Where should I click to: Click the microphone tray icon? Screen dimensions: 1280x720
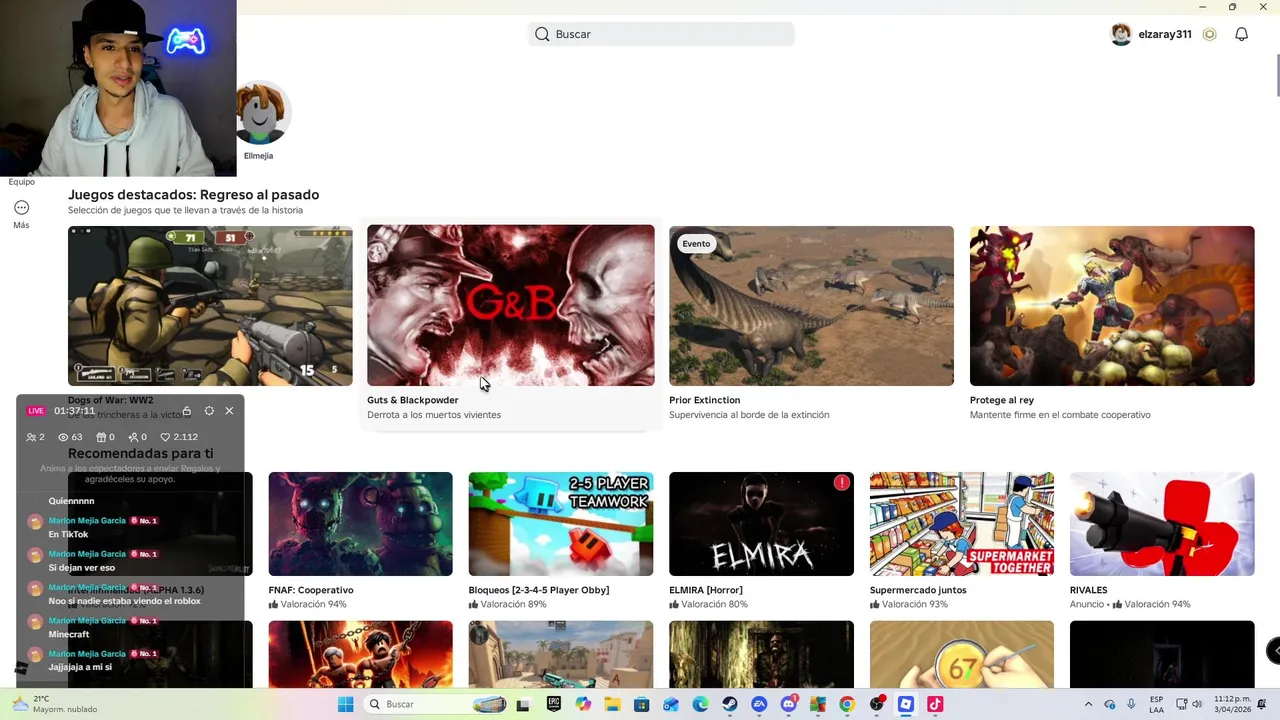1131,704
